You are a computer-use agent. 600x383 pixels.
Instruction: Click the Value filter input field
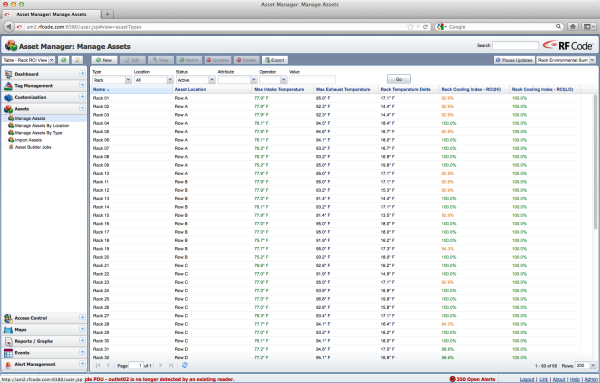312,80
